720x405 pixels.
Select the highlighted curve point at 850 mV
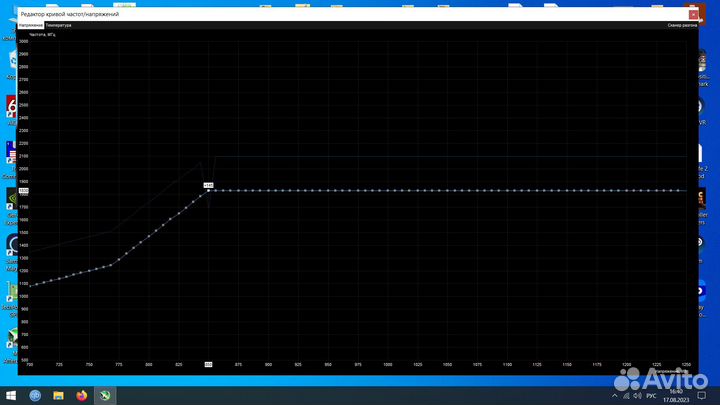[x=208, y=190]
